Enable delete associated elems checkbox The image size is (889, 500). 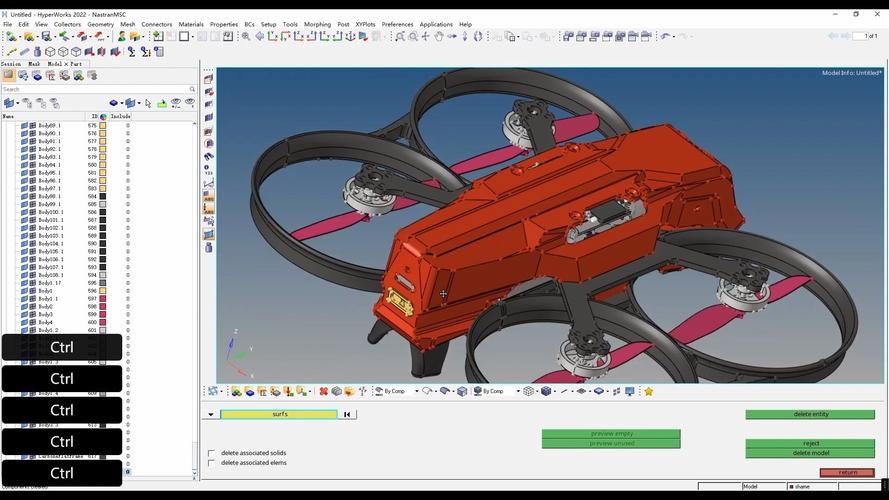[211, 463]
